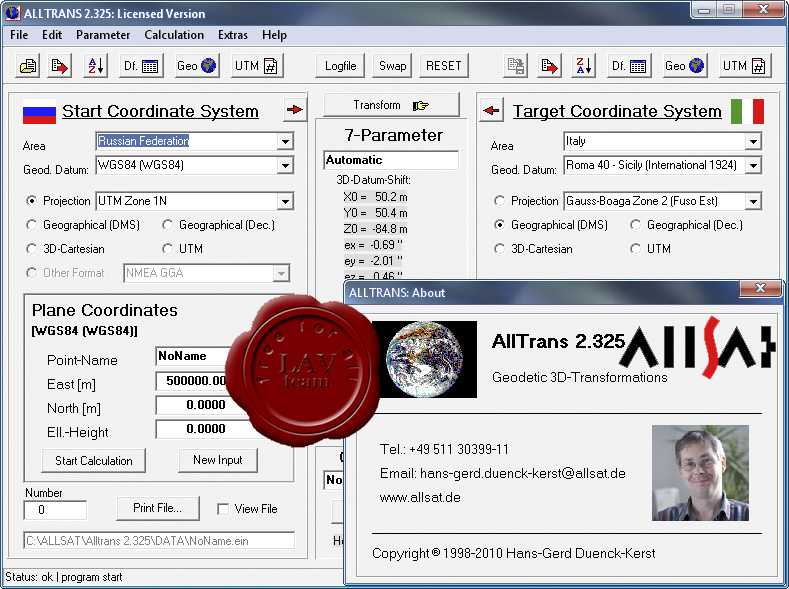The image size is (789, 589).
Task: Click the right UTM grid button
Action: point(744,66)
